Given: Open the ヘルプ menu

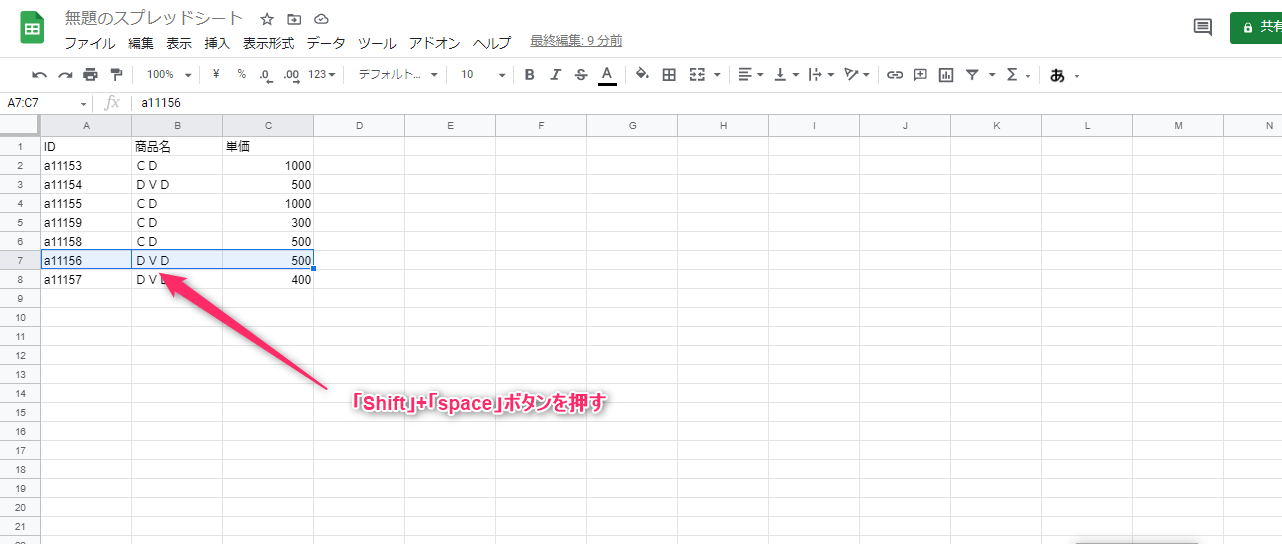Looking at the screenshot, I should tap(492, 43).
